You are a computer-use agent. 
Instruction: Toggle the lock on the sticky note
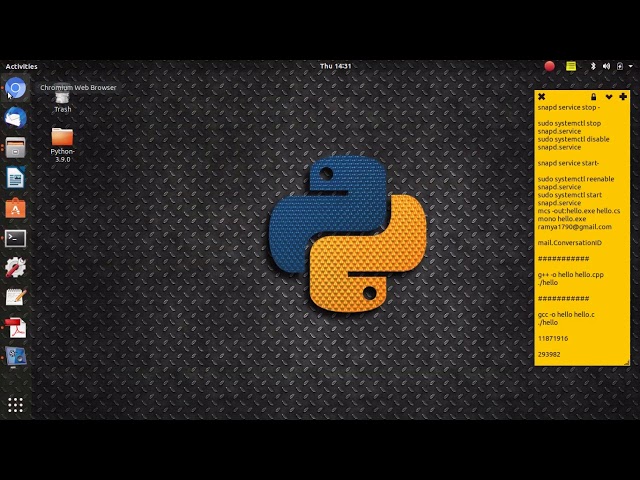(593, 97)
